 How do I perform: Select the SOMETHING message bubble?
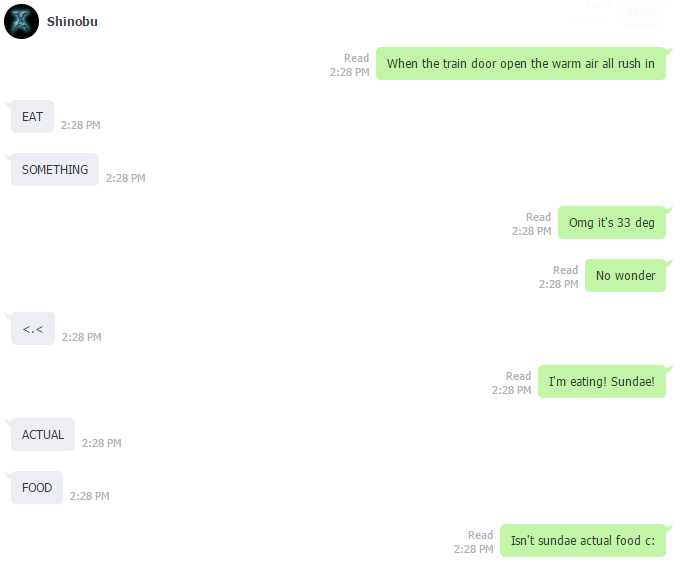(x=55, y=170)
